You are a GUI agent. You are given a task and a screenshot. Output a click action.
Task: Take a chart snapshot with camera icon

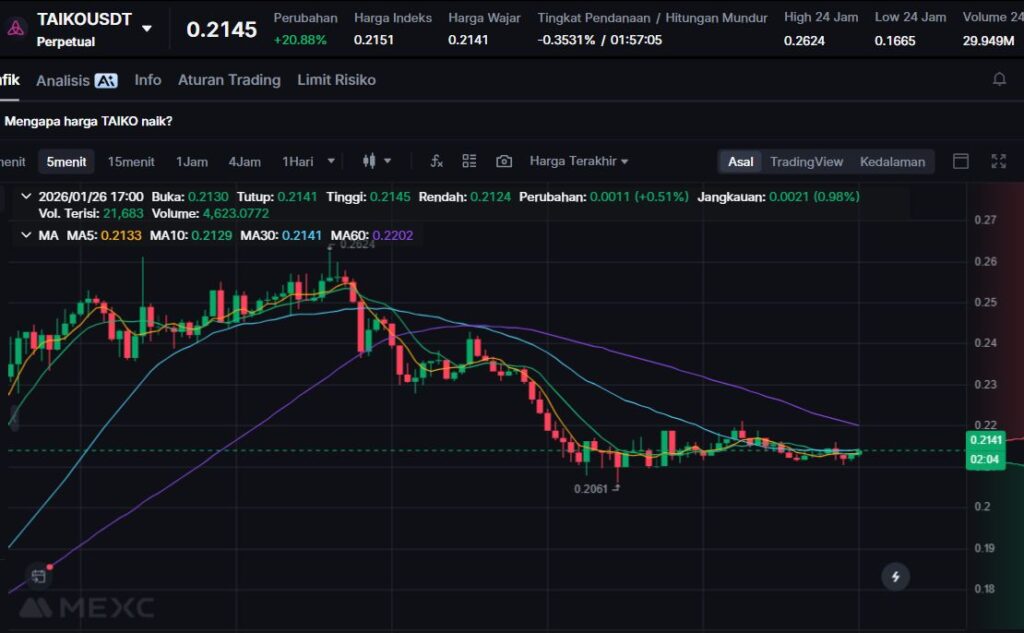504,161
